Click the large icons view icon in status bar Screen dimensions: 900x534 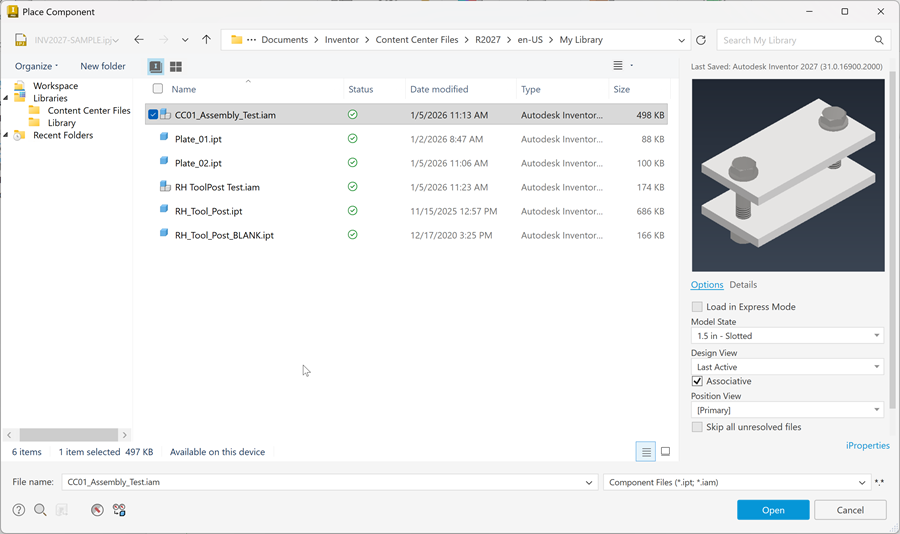(x=666, y=452)
